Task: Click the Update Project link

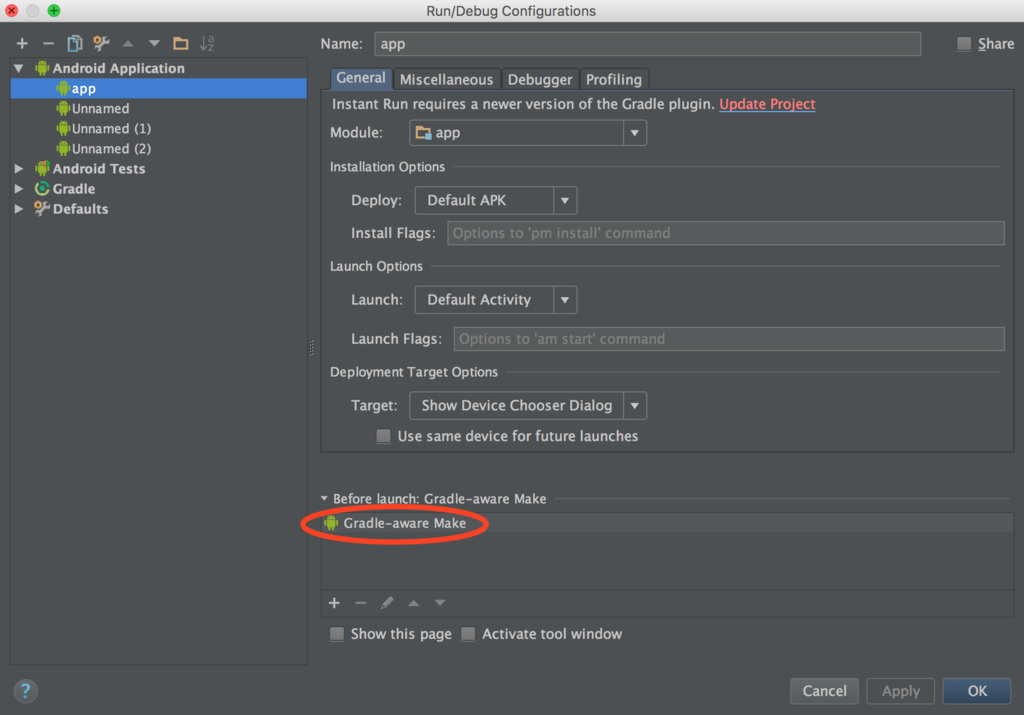Action: [x=767, y=104]
